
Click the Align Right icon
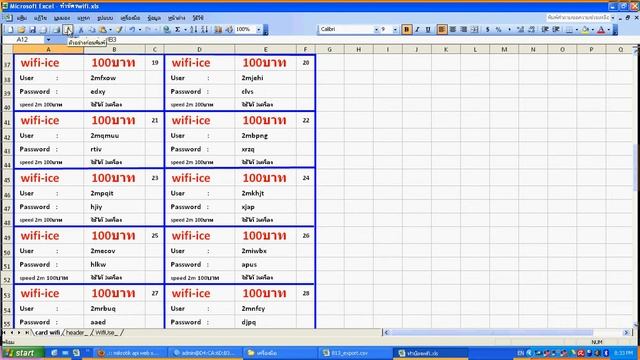[464, 29]
